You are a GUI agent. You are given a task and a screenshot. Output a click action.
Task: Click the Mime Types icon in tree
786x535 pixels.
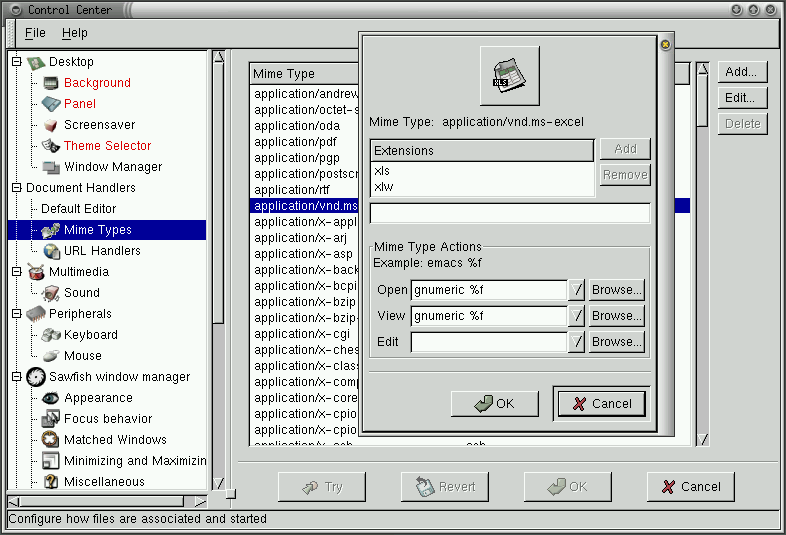pos(51,230)
